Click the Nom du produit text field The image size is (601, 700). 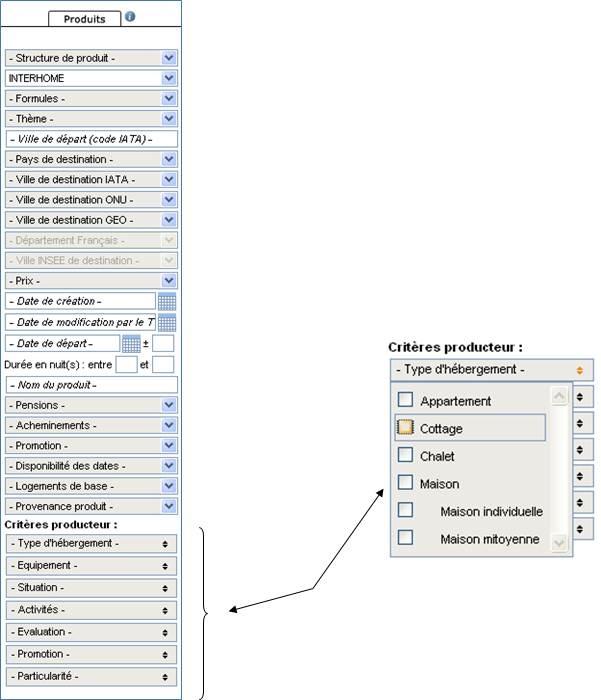pyautogui.click(x=91, y=385)
